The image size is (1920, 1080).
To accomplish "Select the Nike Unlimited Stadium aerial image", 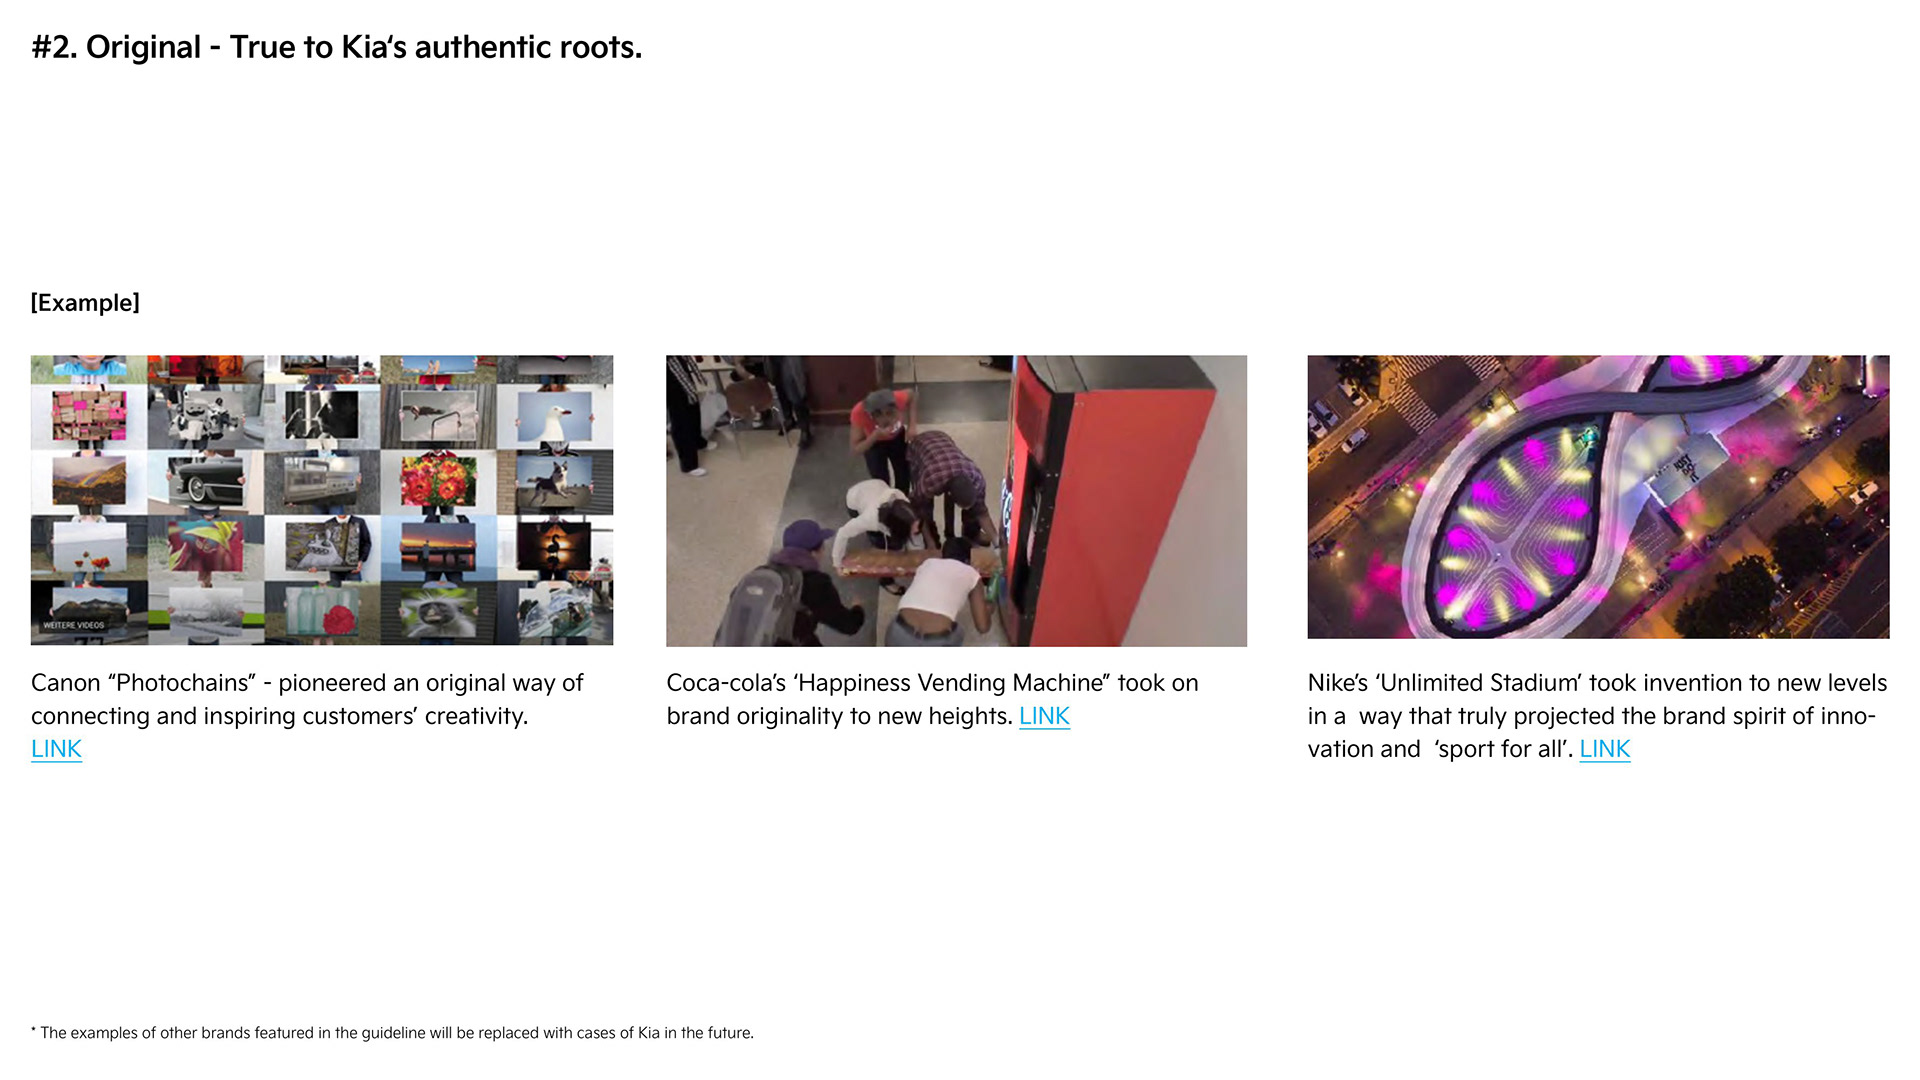I will [1598, 497].
